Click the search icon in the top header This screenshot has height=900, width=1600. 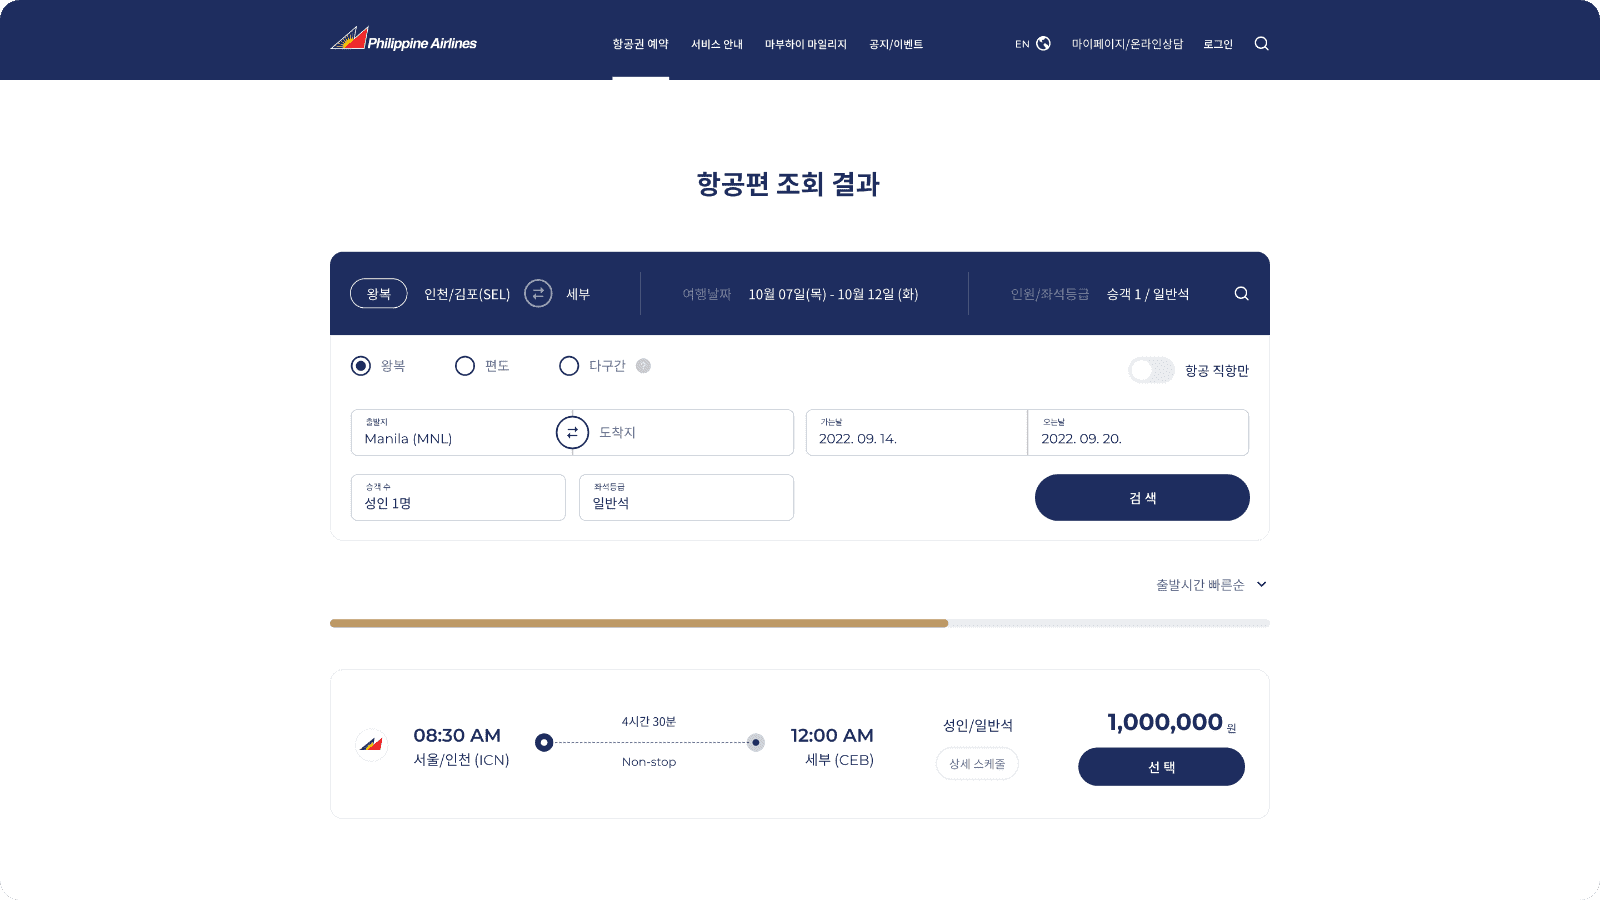[1261, 43]
